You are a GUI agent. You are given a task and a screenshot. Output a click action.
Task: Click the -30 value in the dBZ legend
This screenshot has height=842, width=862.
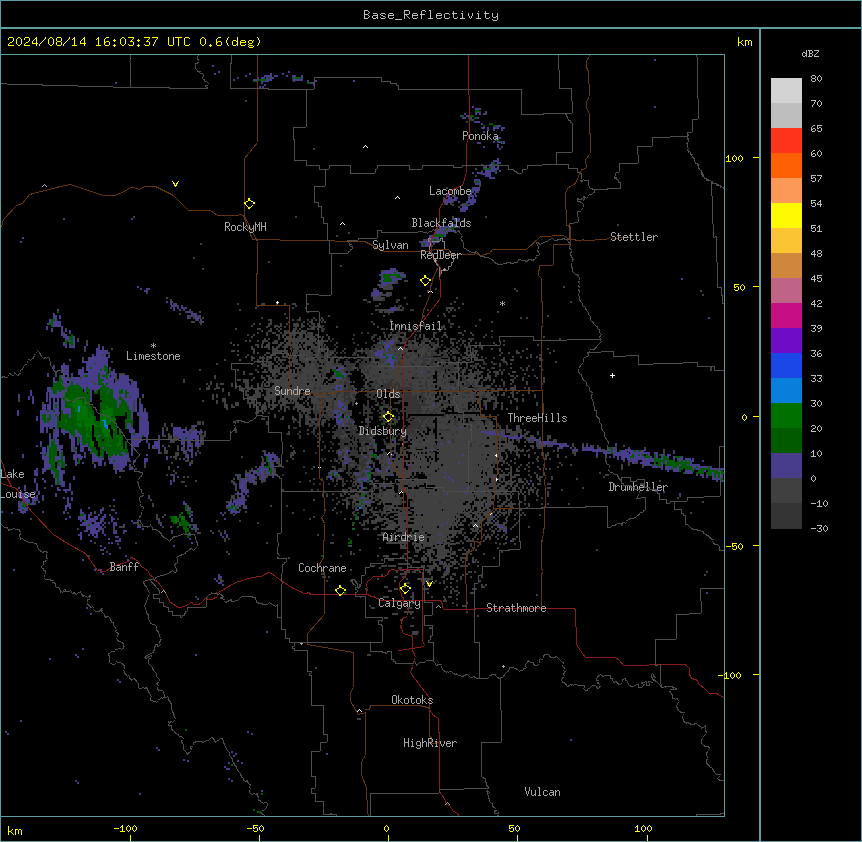click(x=819, y=528)
